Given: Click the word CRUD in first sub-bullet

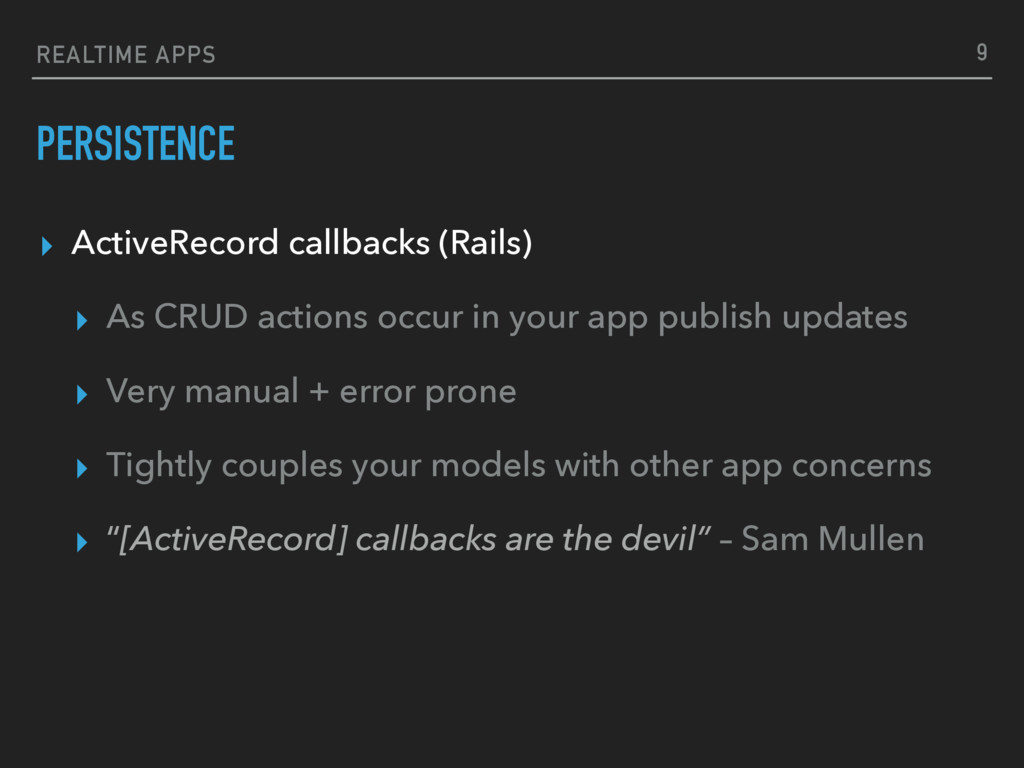Looking at the screenshot, I should (x=201, y=317).
